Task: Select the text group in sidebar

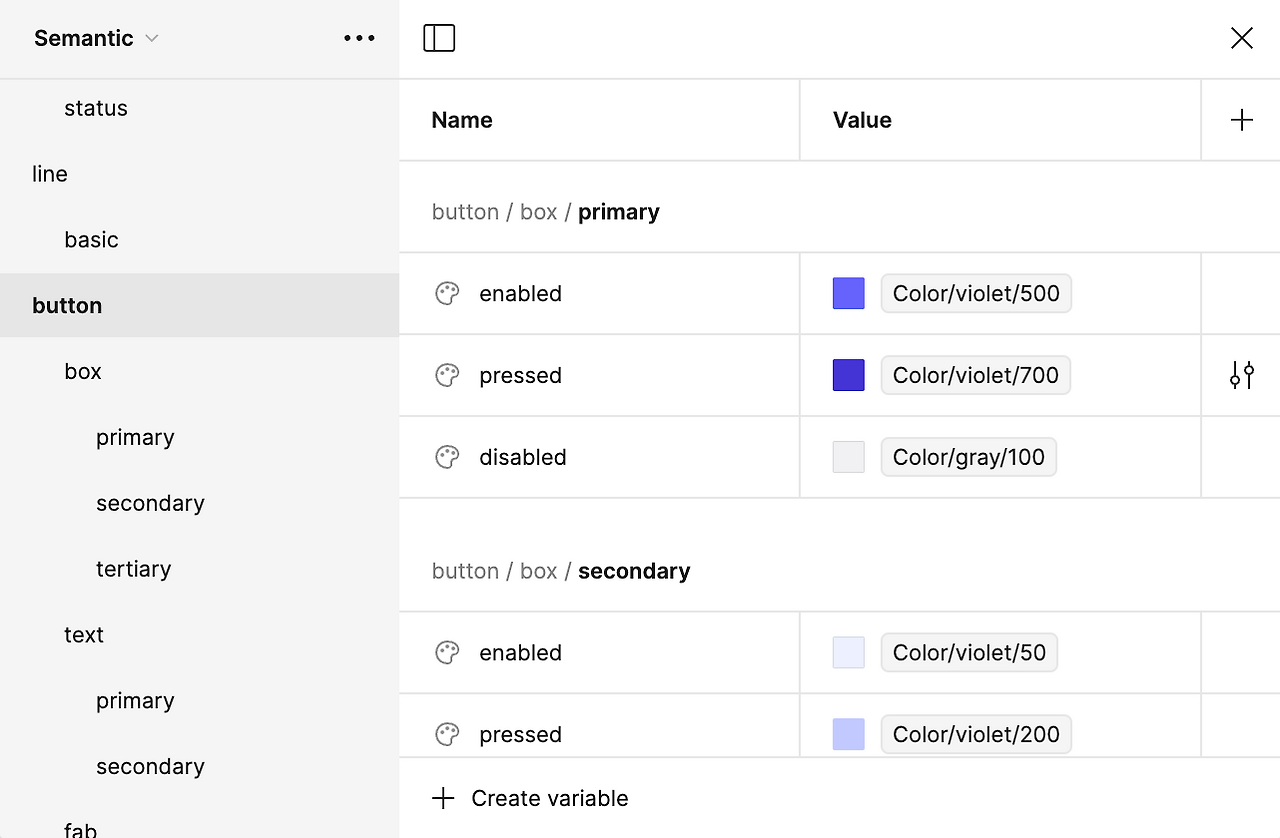Action: click(x=84, y=635)
